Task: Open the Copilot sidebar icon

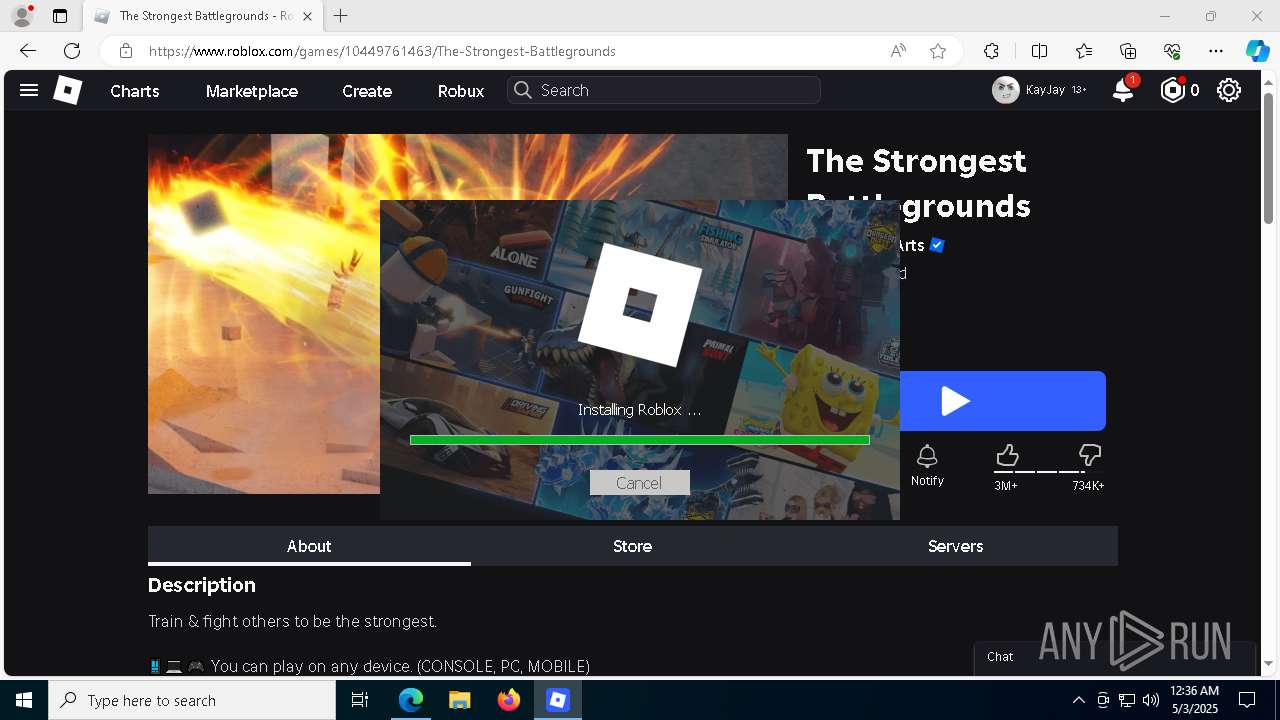Action: (1257, 51)
